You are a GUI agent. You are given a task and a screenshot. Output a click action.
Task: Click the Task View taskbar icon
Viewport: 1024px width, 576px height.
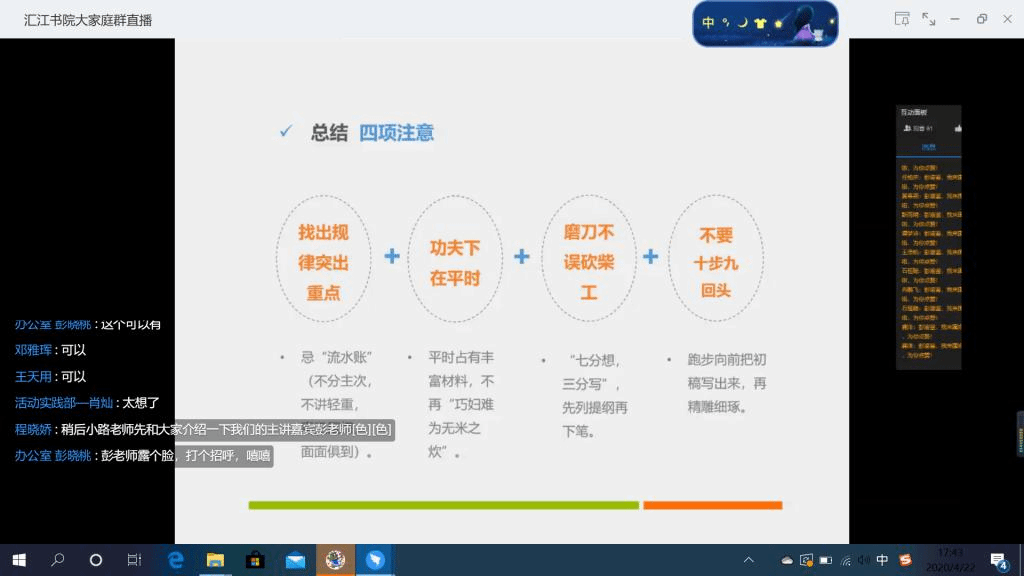click(134, 560)
